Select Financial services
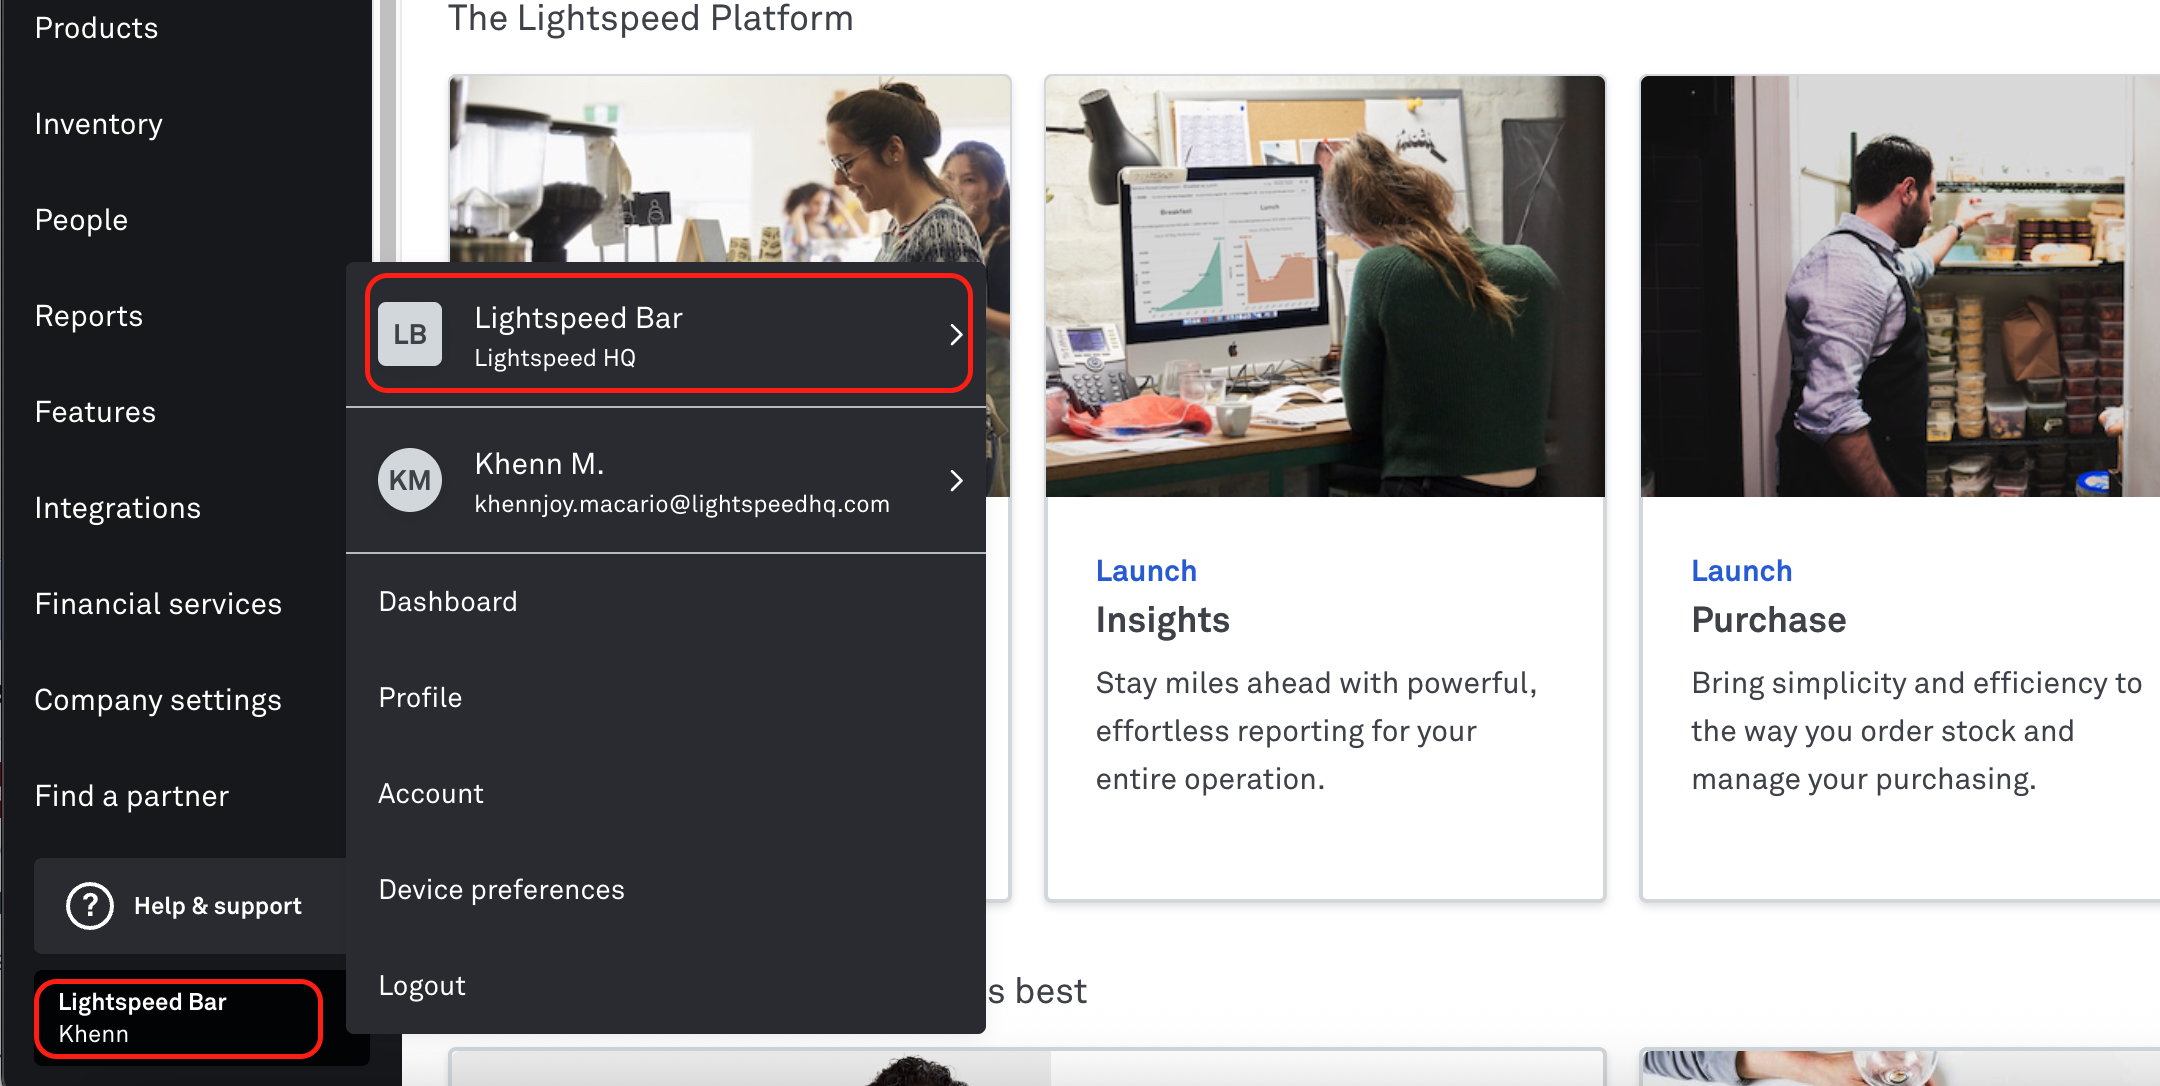2160x1086 pixels. click(158, 604)
